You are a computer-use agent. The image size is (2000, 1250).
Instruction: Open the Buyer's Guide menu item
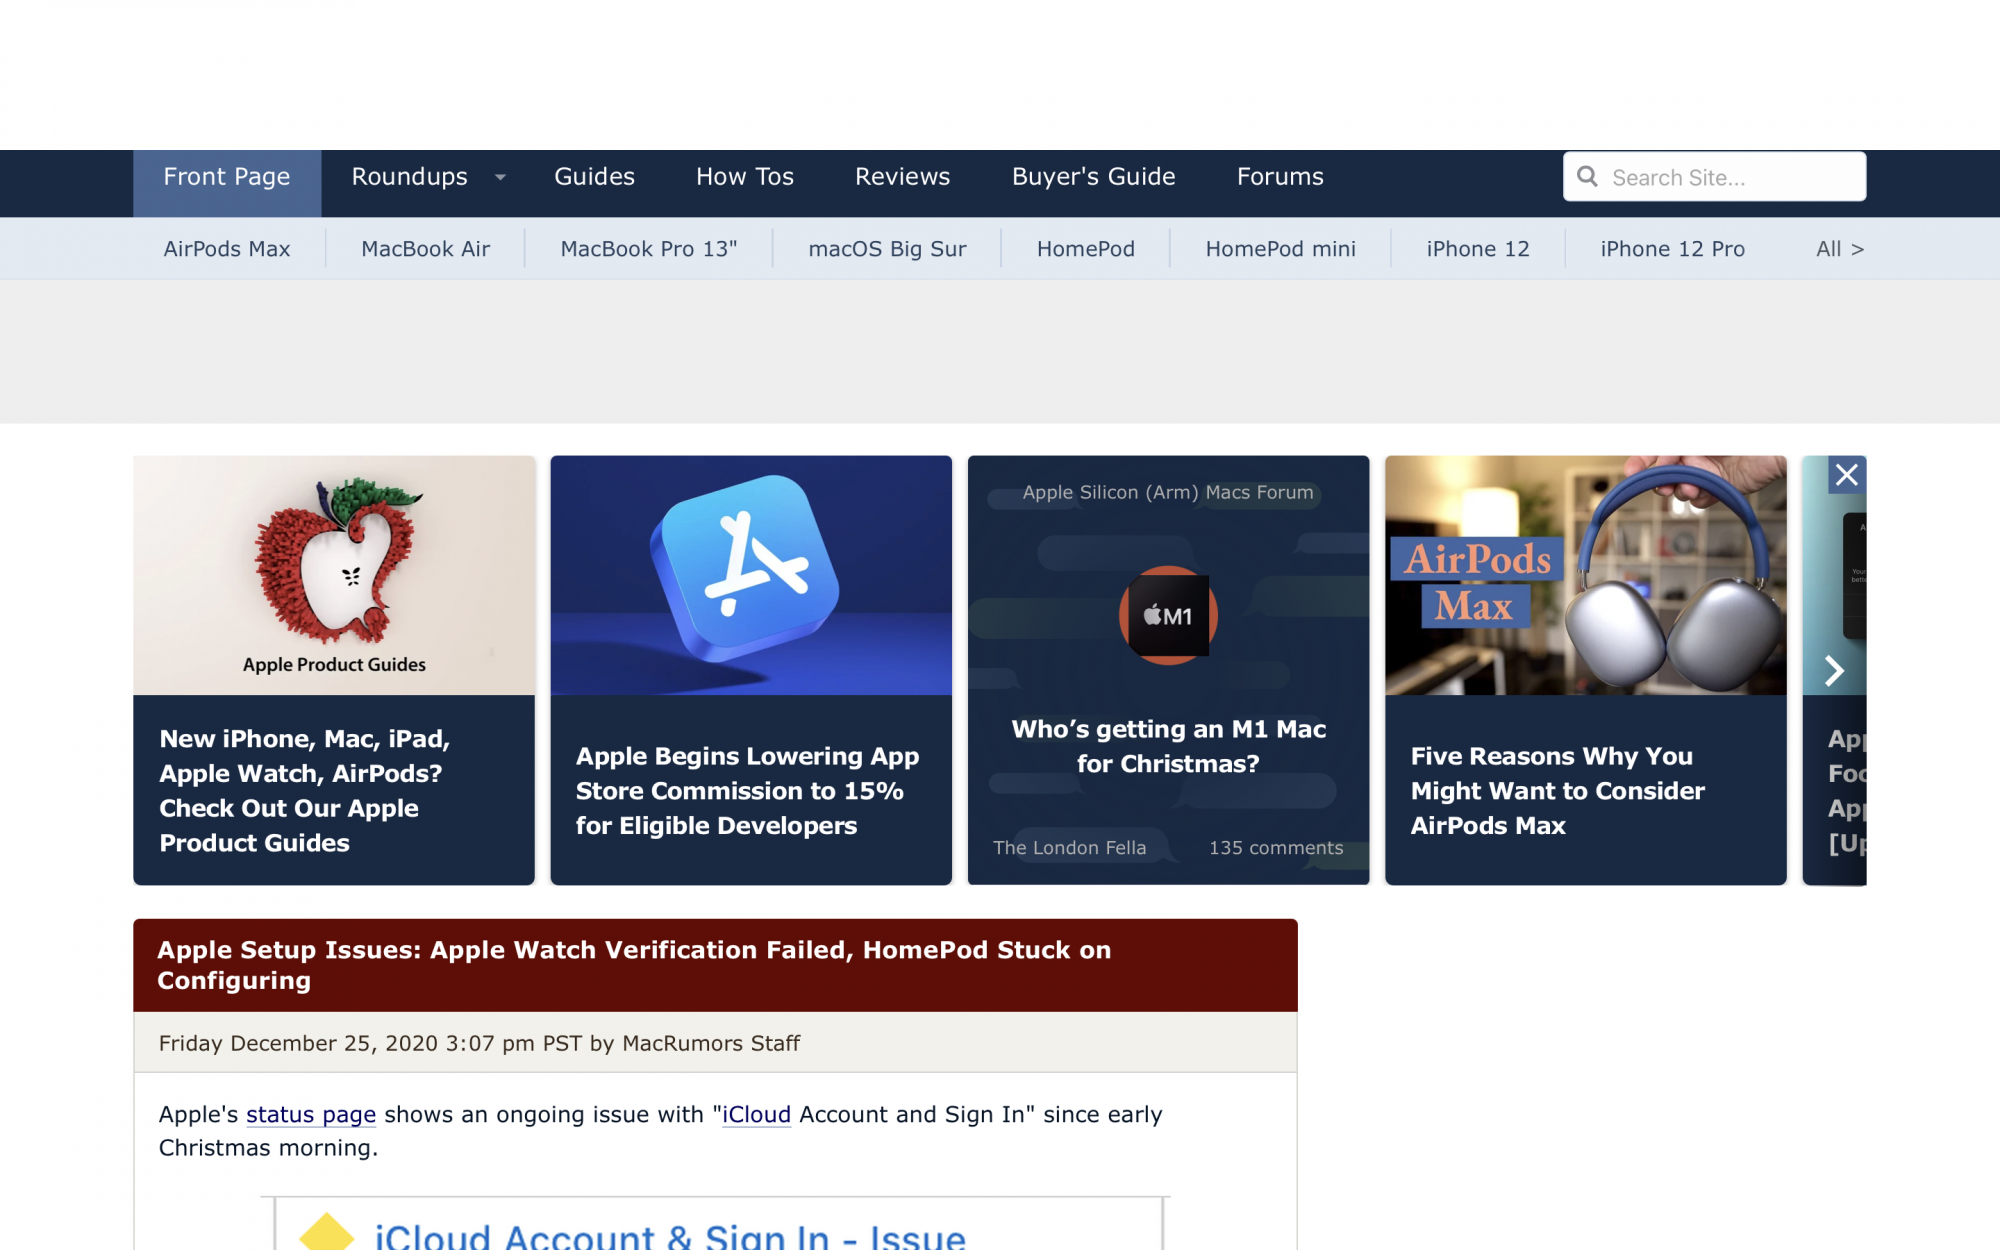(1093, 177)
